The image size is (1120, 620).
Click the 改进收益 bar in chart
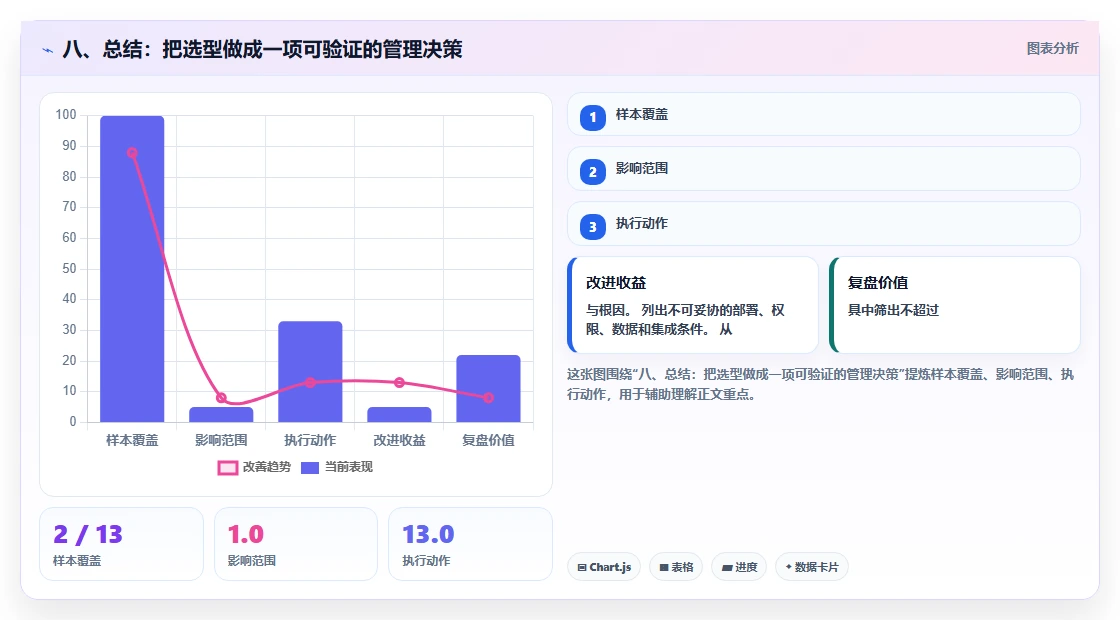tap(399, 414)
